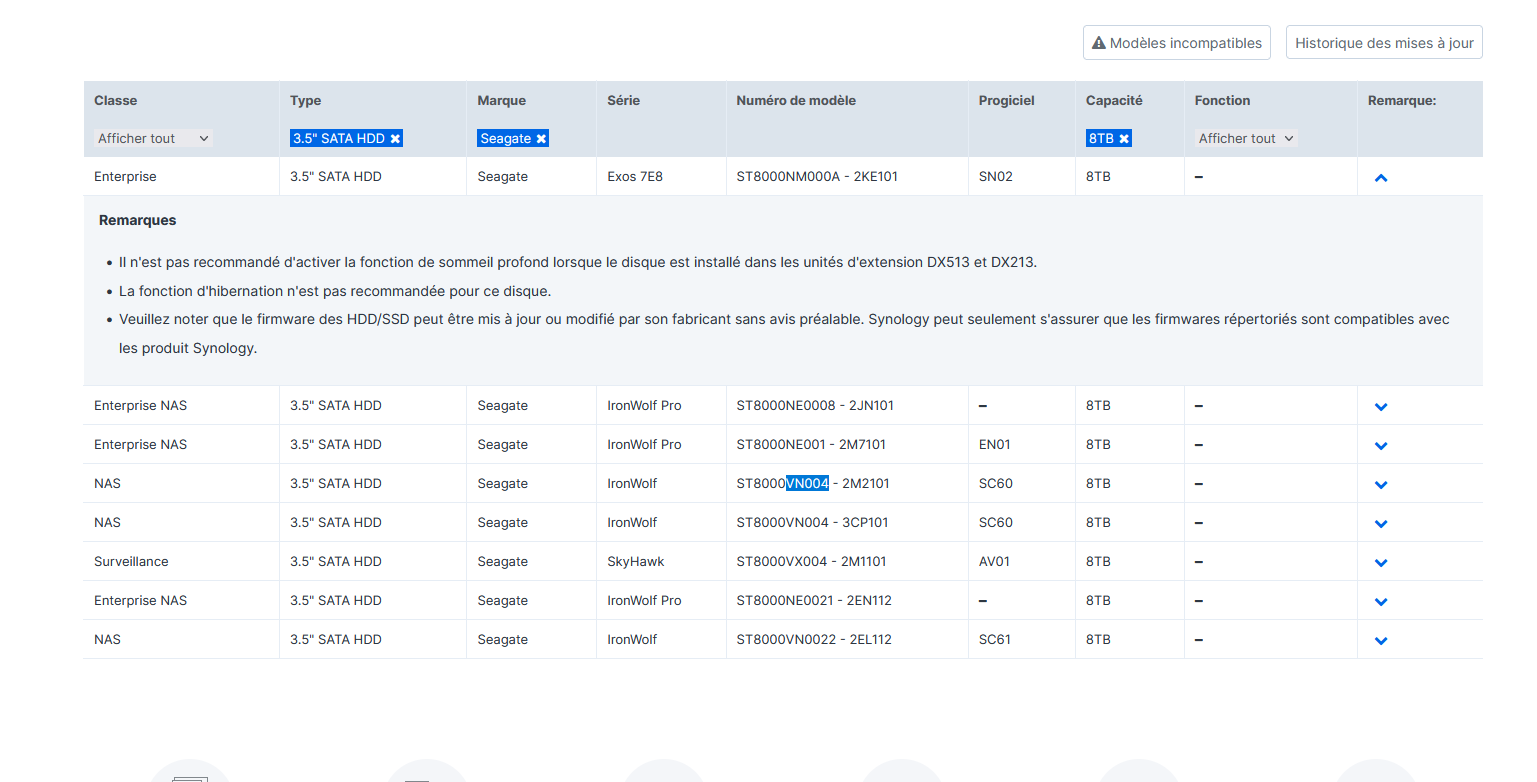The height and width of the screenshot is (782, 1537).
Task: Clear the 8TB capacity filter
Action: 1124,139
